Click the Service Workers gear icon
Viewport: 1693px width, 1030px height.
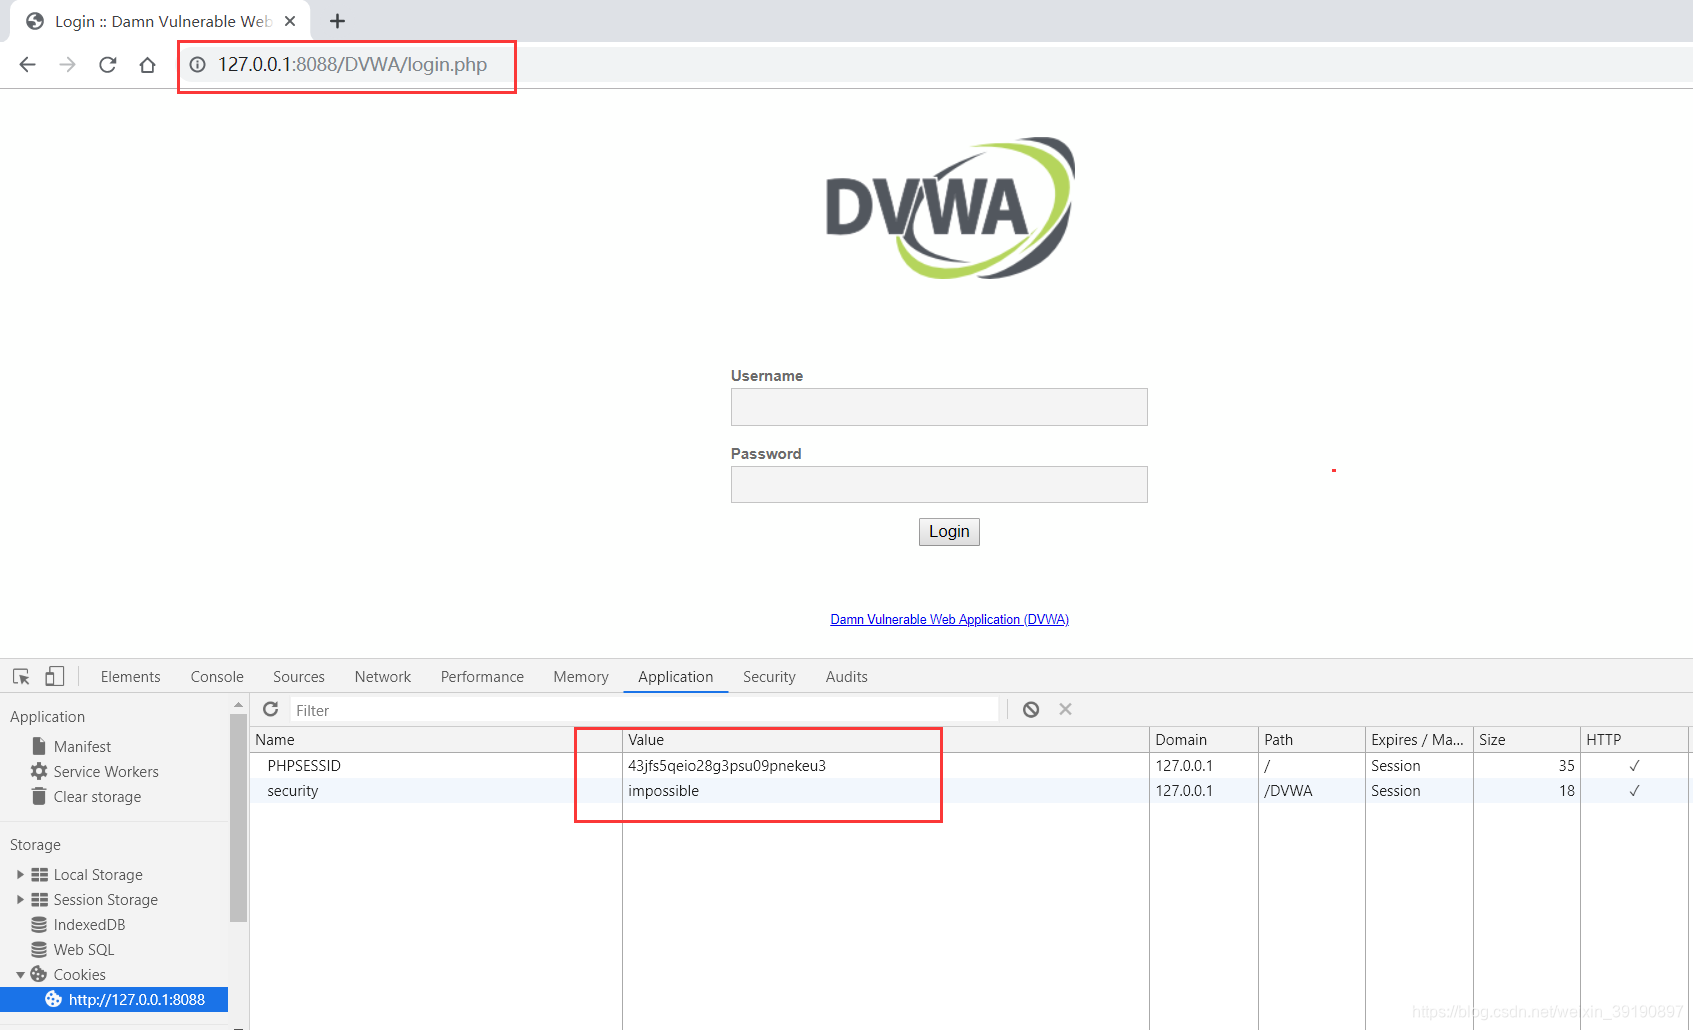click(x=39, y=771)
